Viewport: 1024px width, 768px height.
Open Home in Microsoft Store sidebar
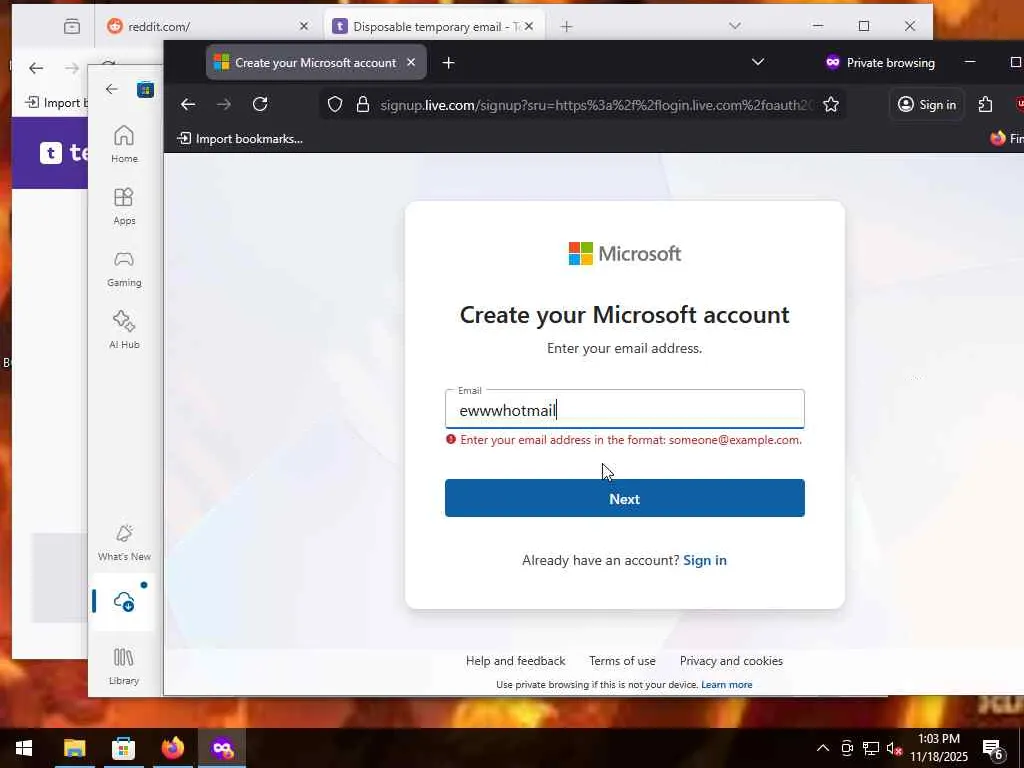(124, 144)
